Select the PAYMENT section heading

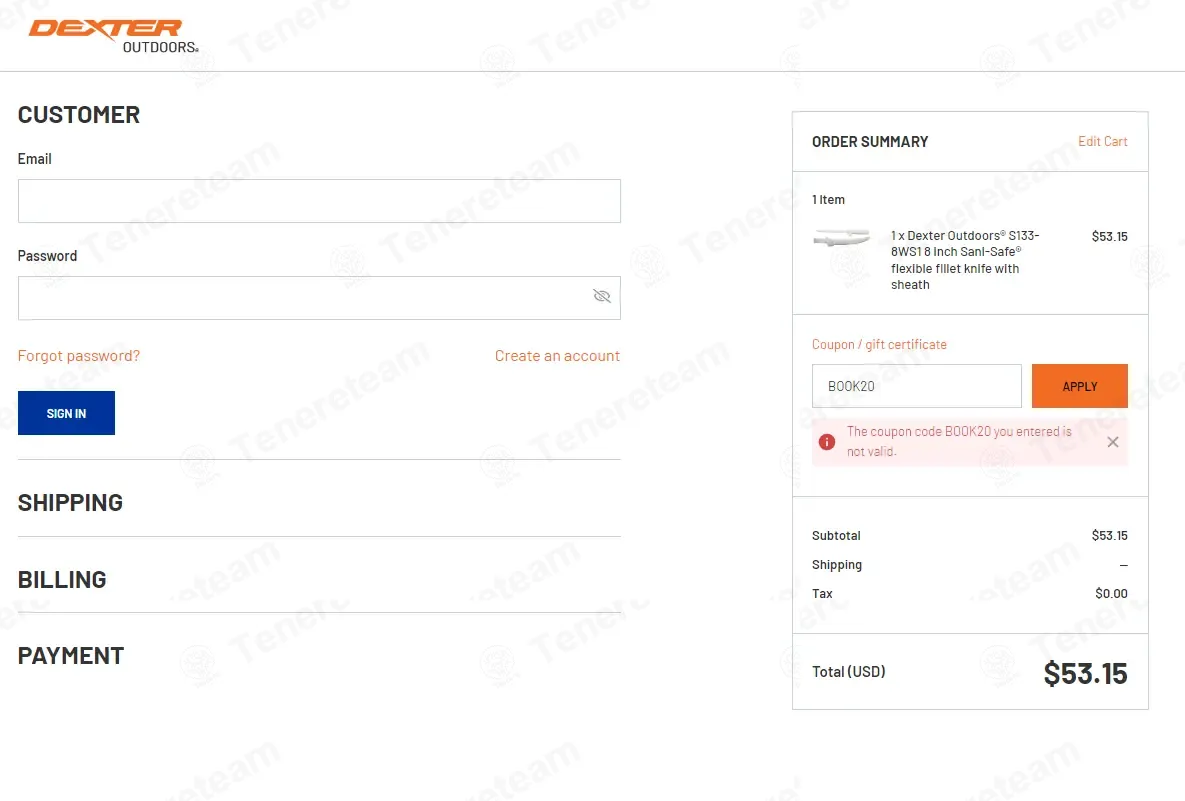[x=71, y=656]
